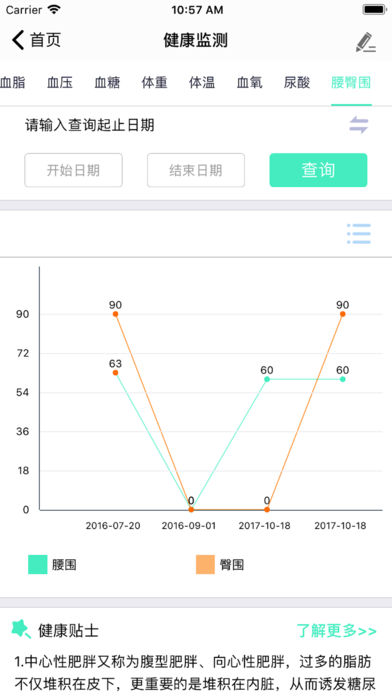Viewport: 392px width, 696px height.
Task: Click the 72 y-axis value
Action: (23, 353)
